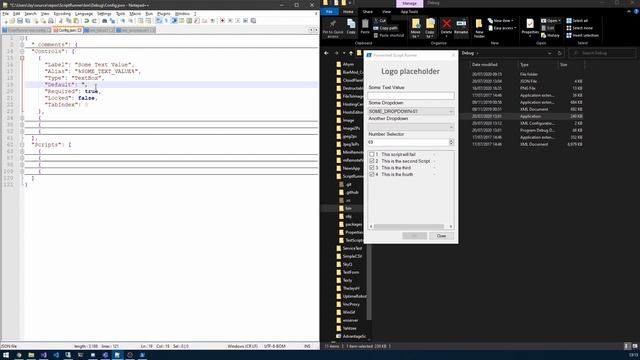640x360 pixels.
Task: Open the App Tools tab in Explorer
Action: pyautogui.click(x=409, y=12)
